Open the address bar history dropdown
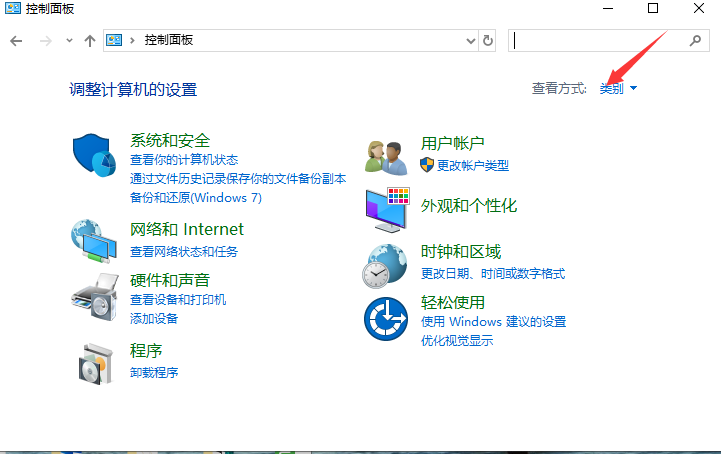The height and width of the screenshot is (454, 721). point(472,40)
